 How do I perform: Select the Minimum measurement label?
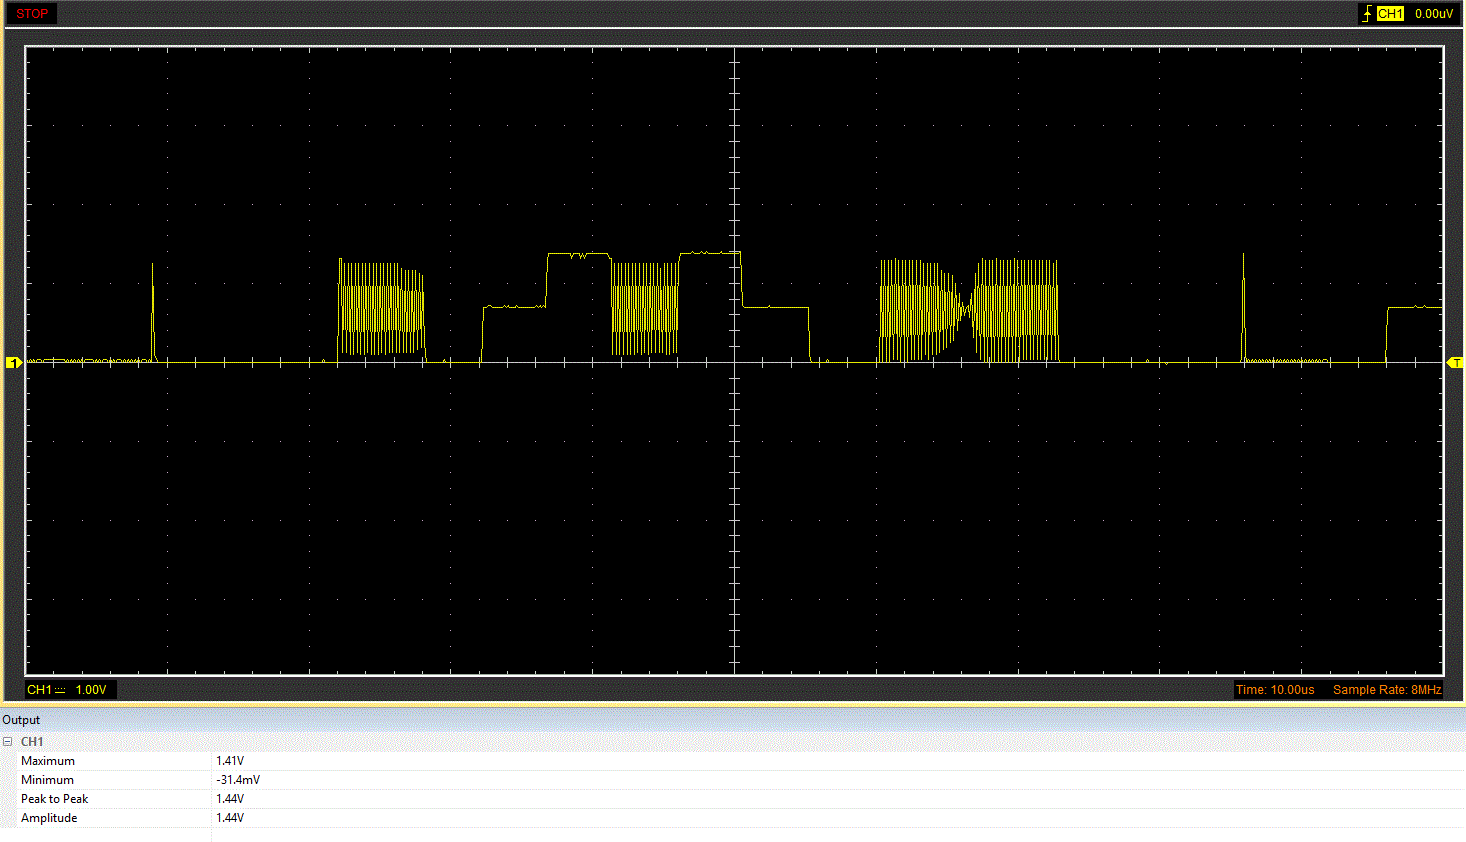[x=47, y=780]
